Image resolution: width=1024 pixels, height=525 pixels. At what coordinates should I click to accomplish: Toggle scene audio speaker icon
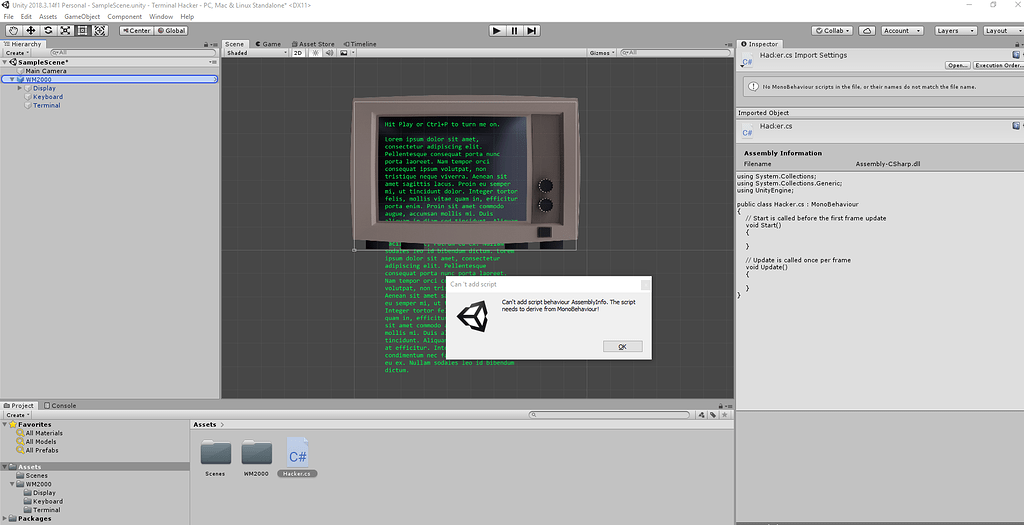click(328, 53)
